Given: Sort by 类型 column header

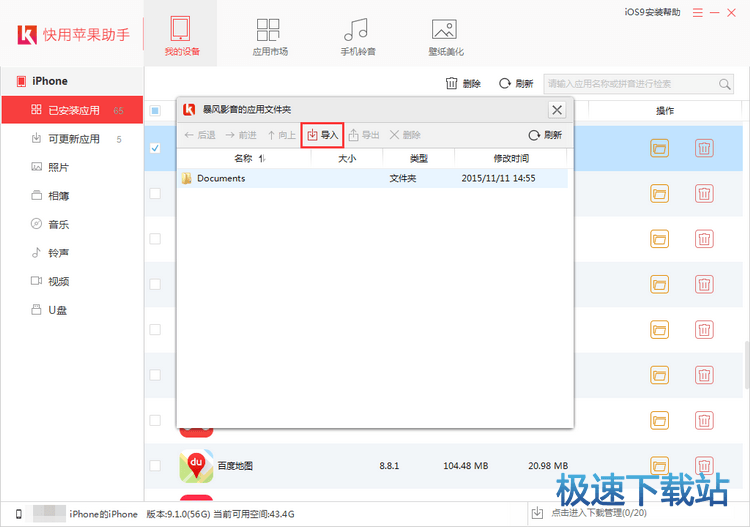Looking at the screenshot, I should (x=419, y=158).
